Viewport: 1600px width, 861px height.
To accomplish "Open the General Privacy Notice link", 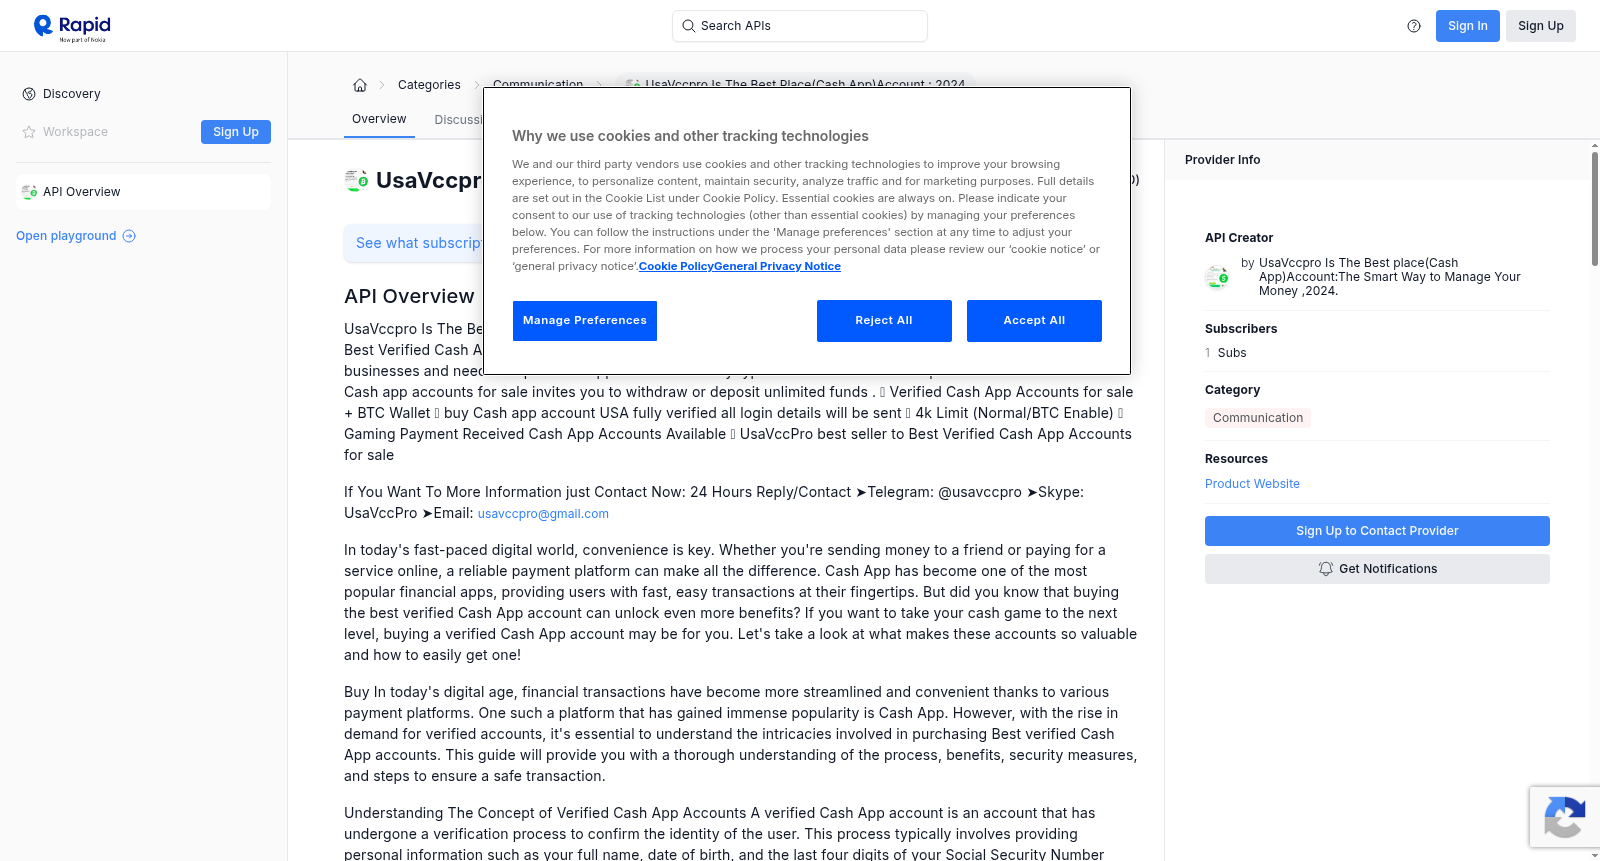I will pos(777,266).
